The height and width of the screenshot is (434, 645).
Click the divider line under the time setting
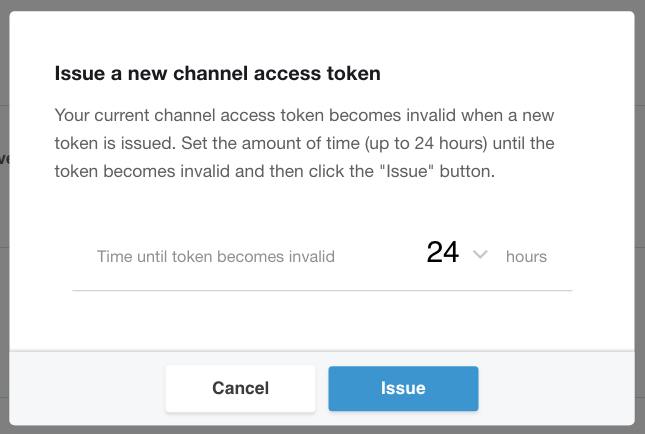tap(320, 291)
